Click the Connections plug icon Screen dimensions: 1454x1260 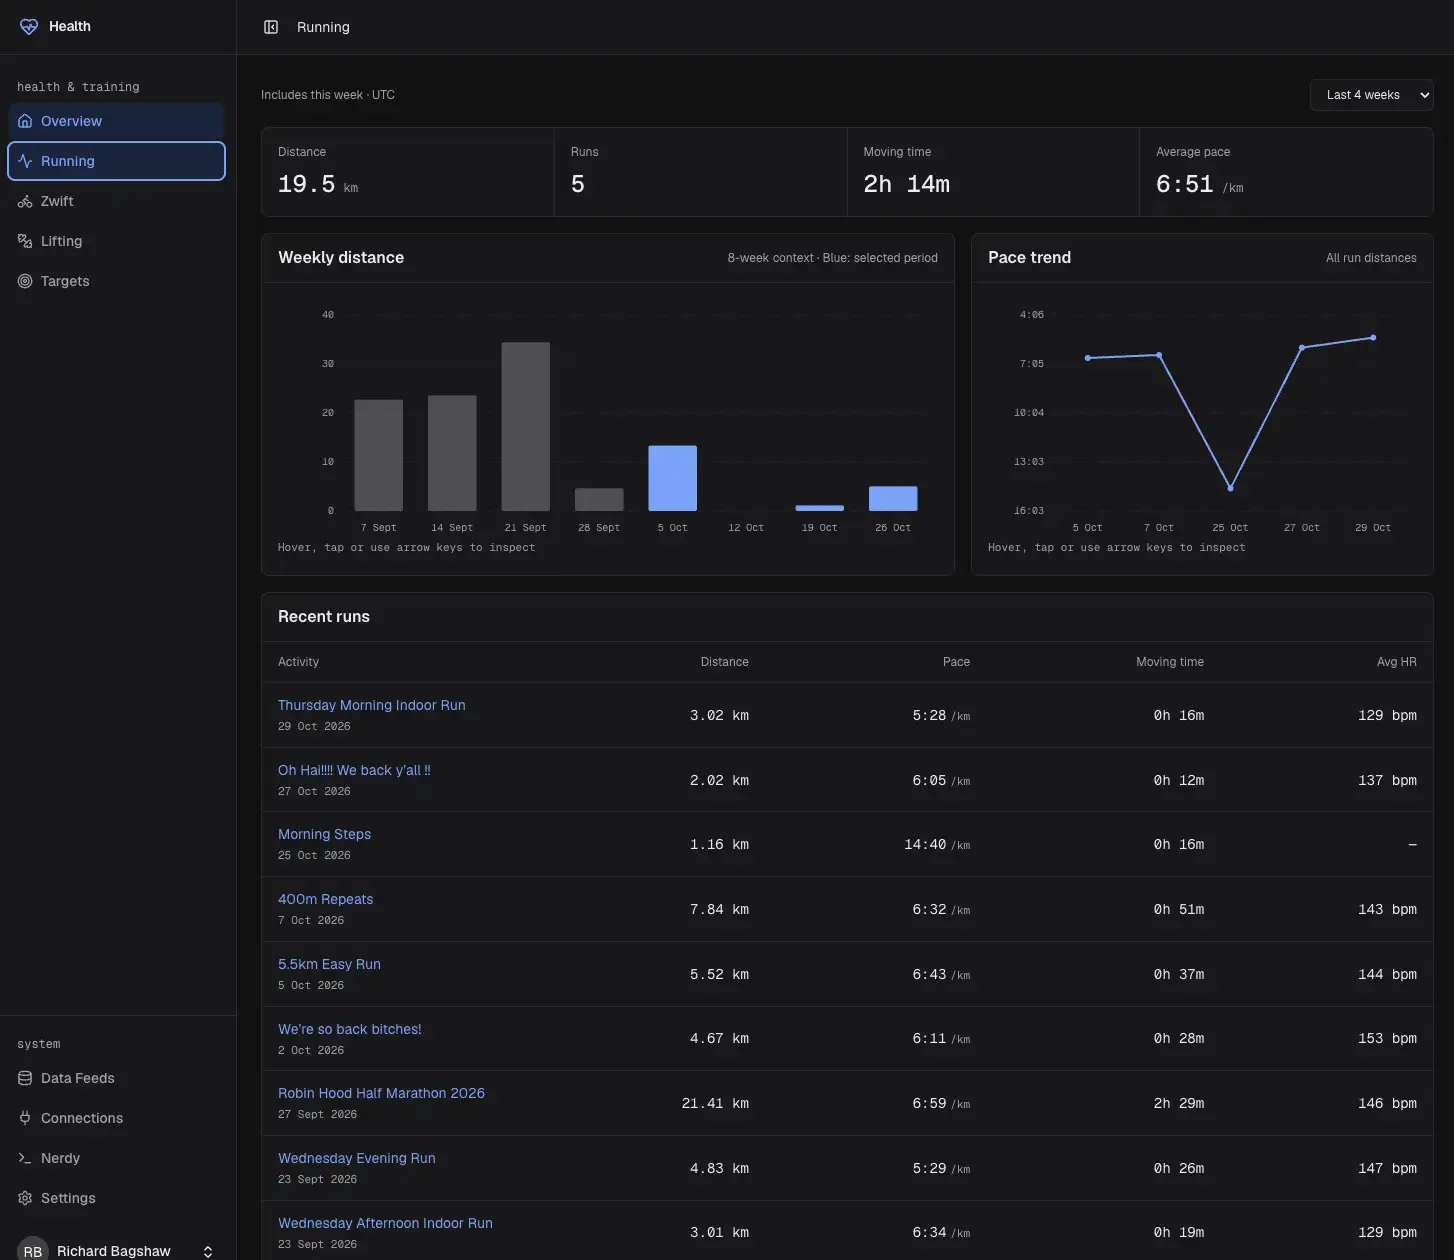(25, 1118)
